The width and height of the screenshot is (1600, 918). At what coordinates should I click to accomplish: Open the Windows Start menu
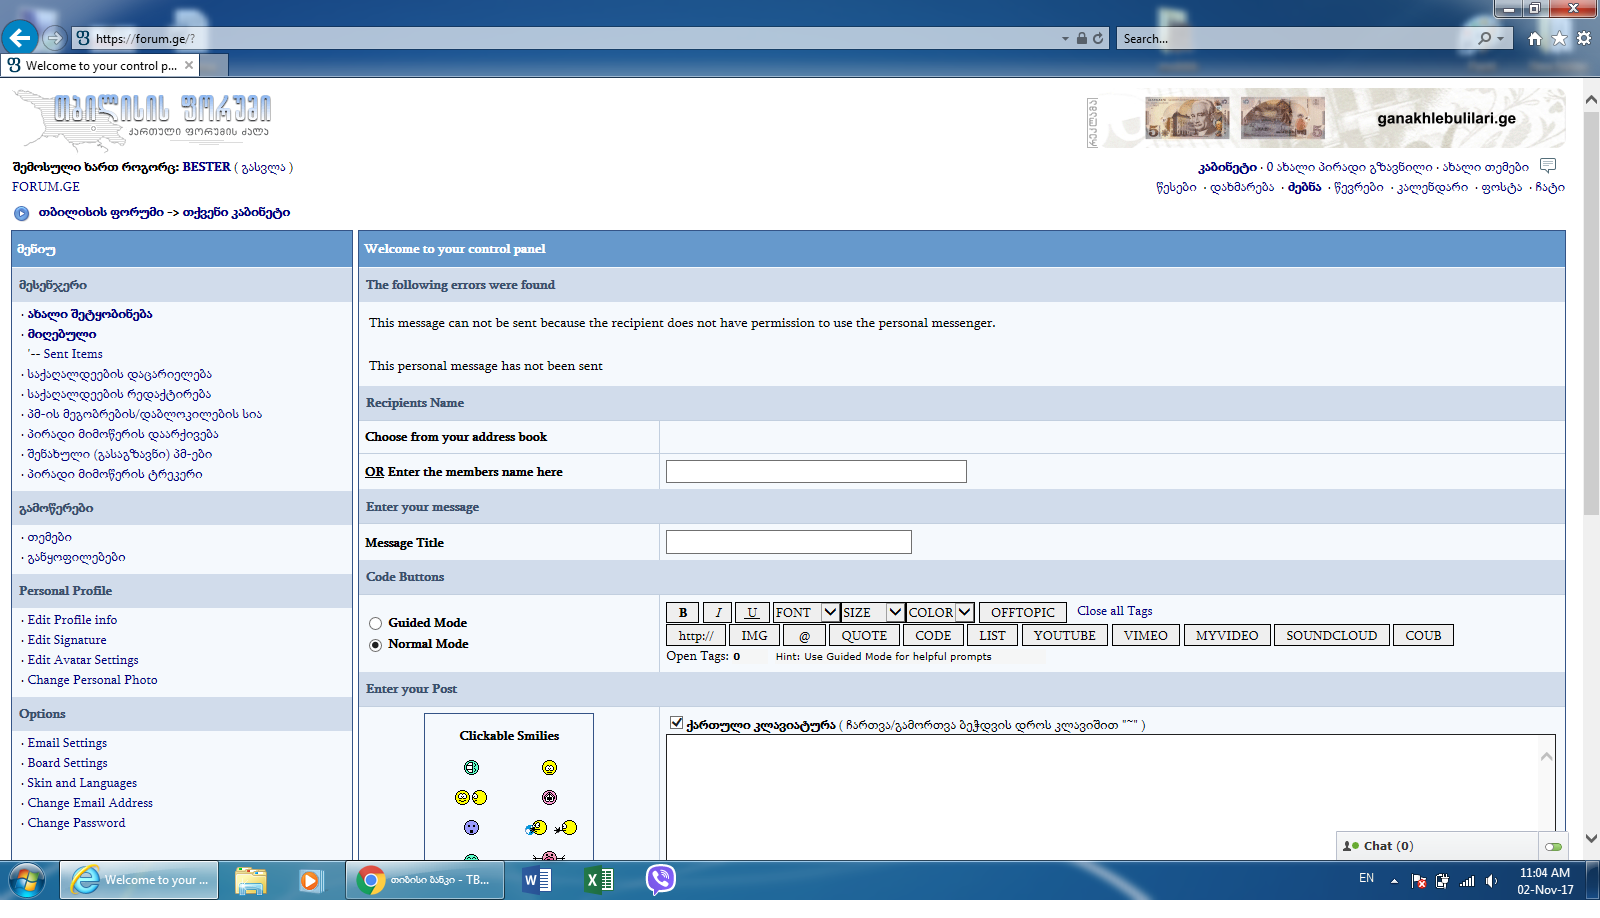[x=27, y=880]
